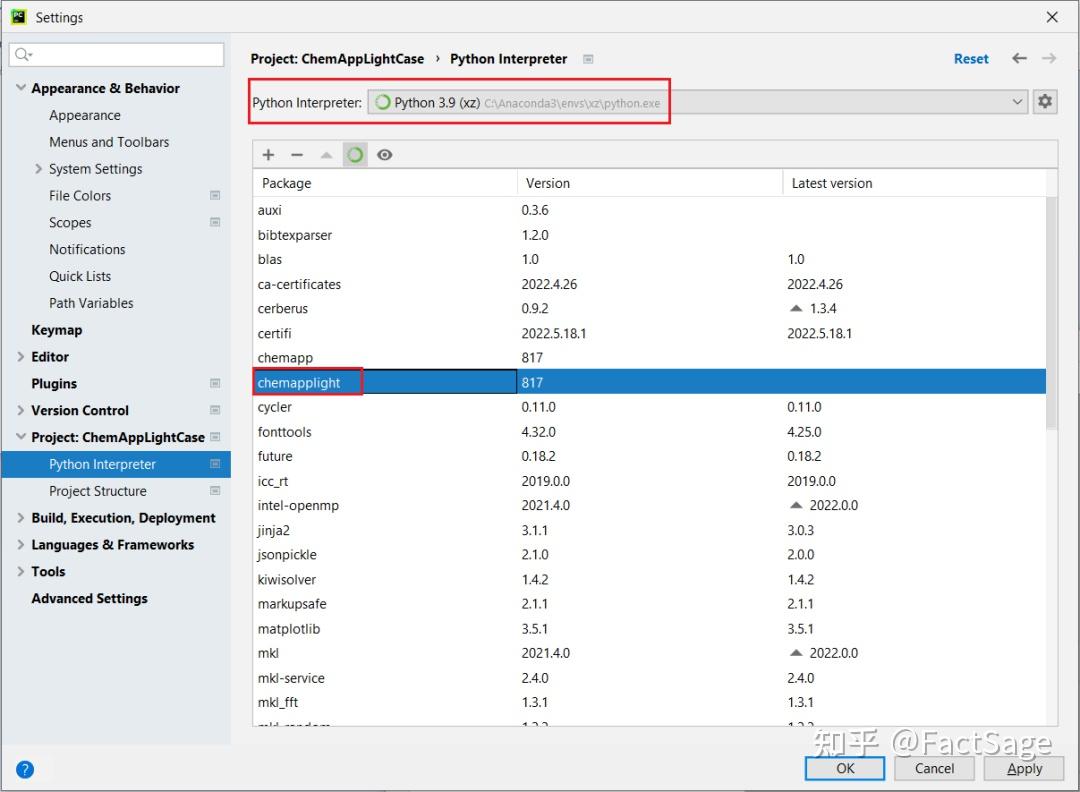Collapse Project: ChemAppLightCase section

pyautogui.click(x=21, y=437)
